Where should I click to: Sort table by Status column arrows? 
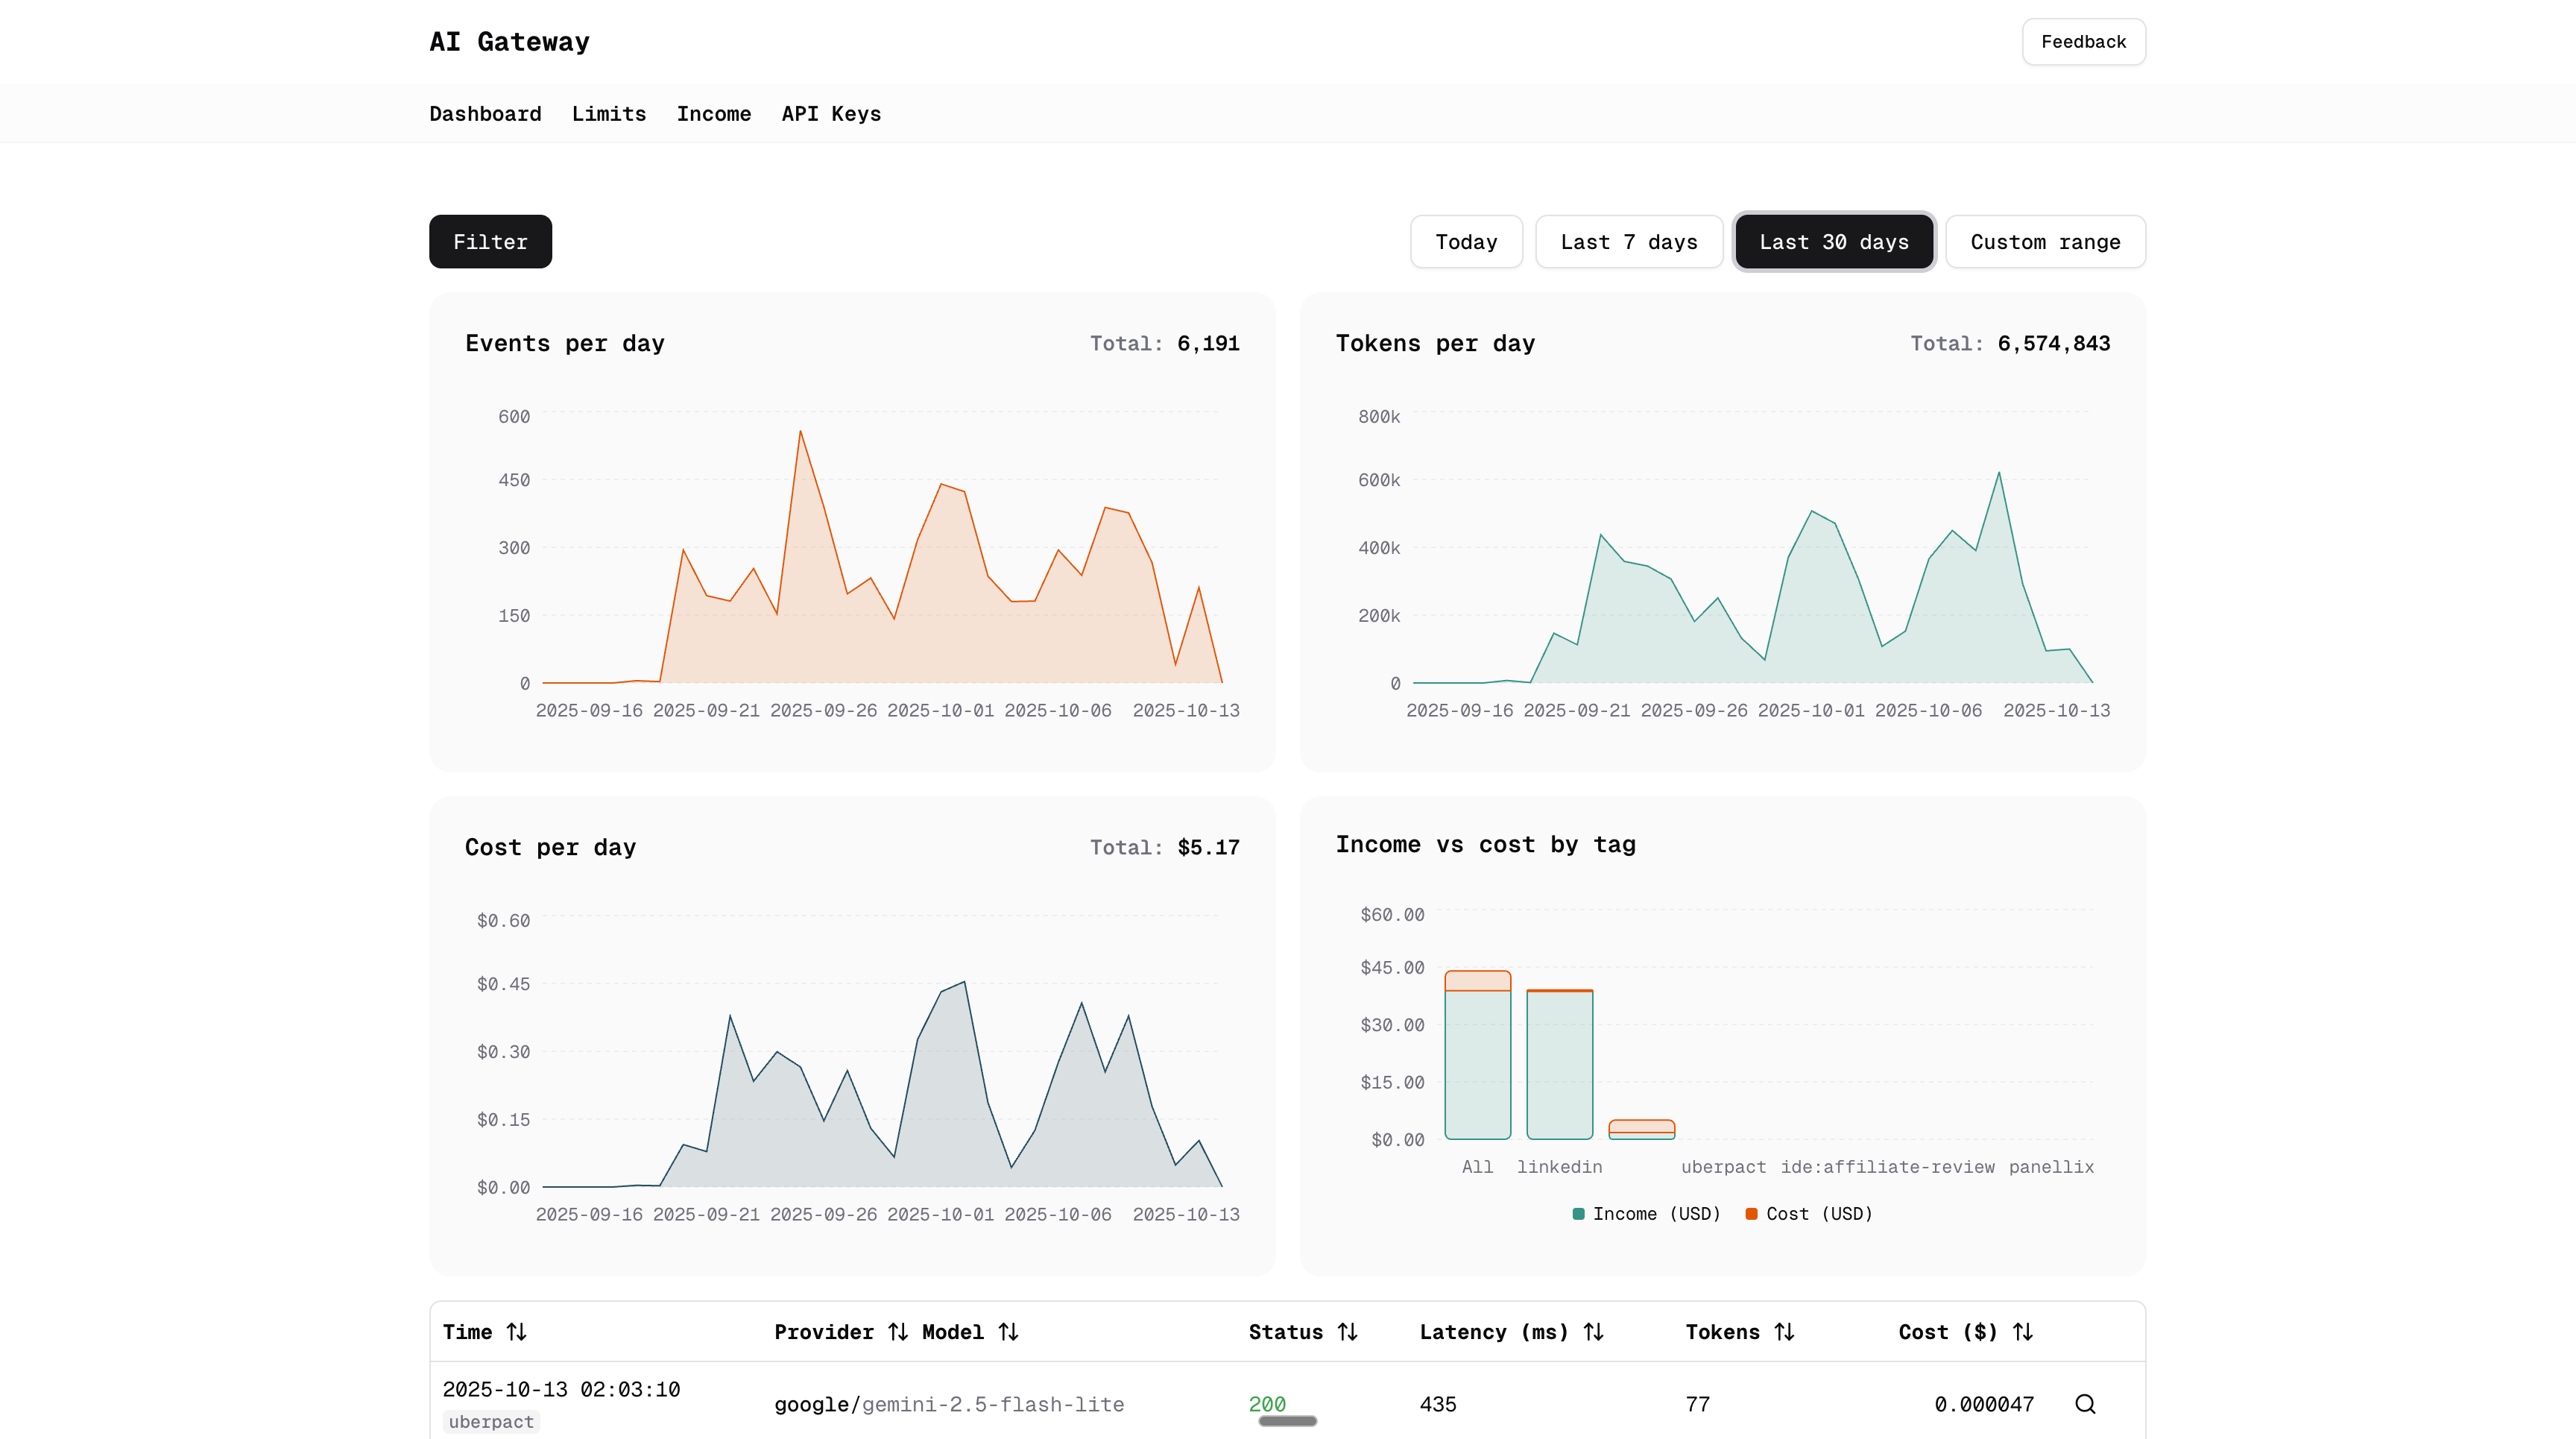click(x=1347, y=1332)
